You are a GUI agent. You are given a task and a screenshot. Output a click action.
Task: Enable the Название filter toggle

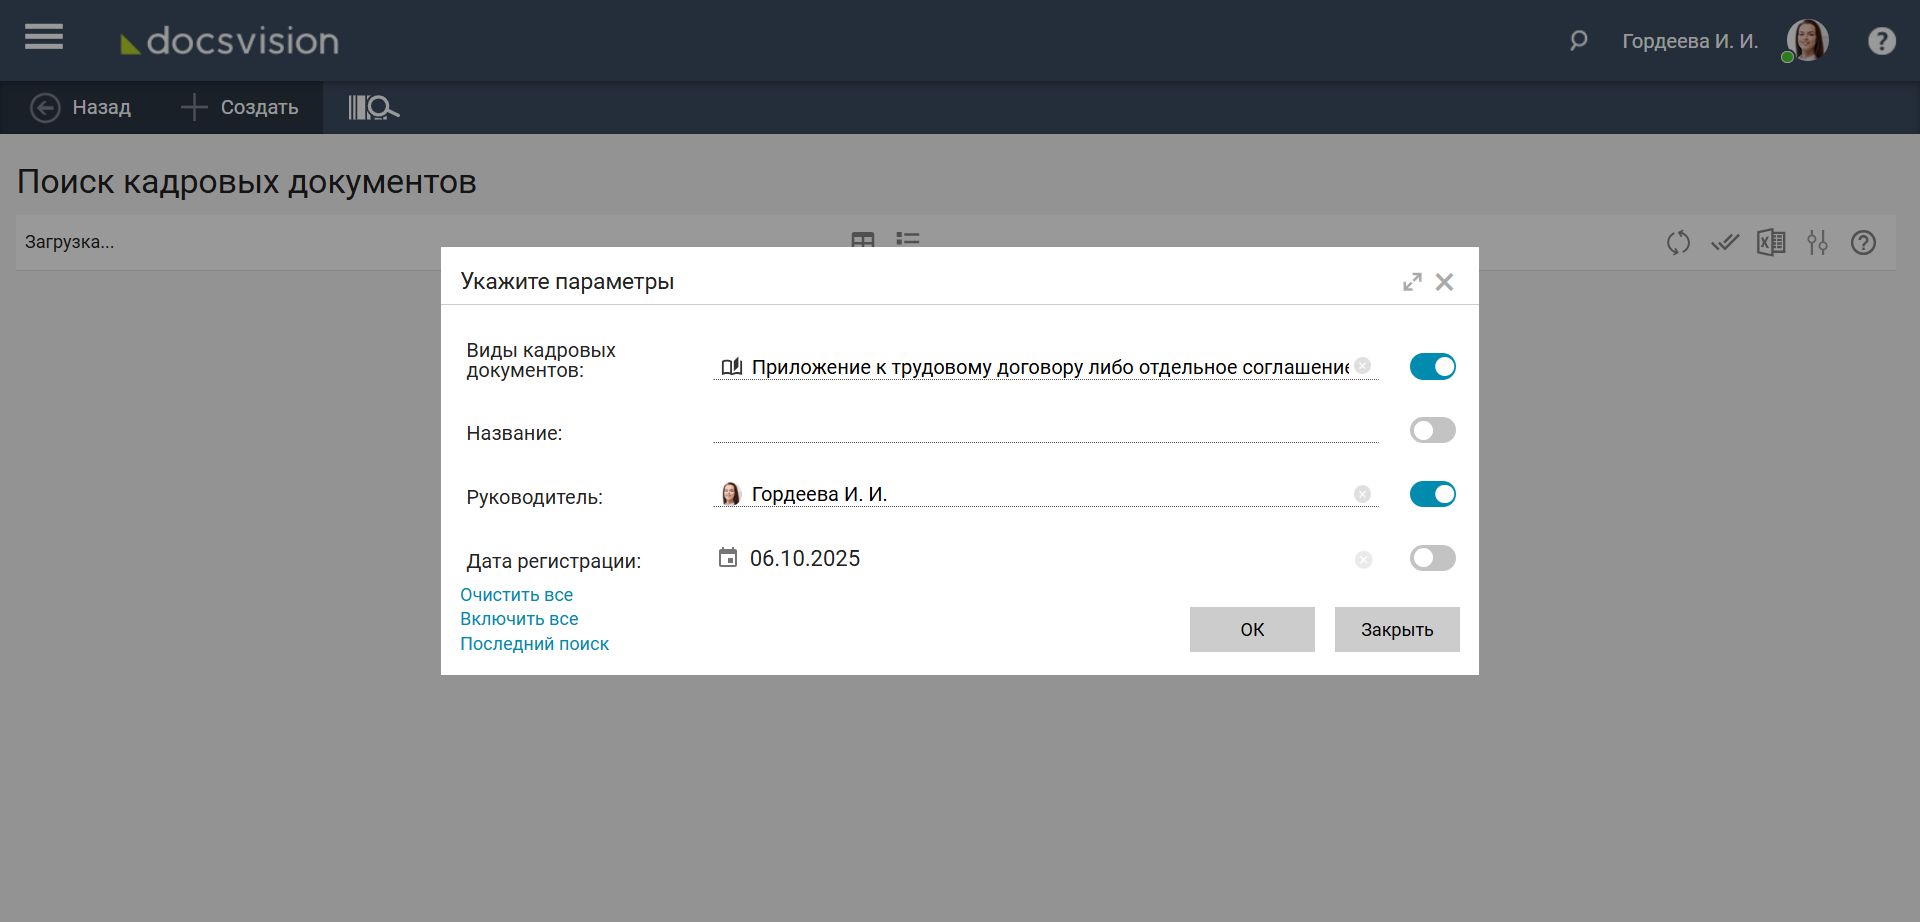(1432, 431)
